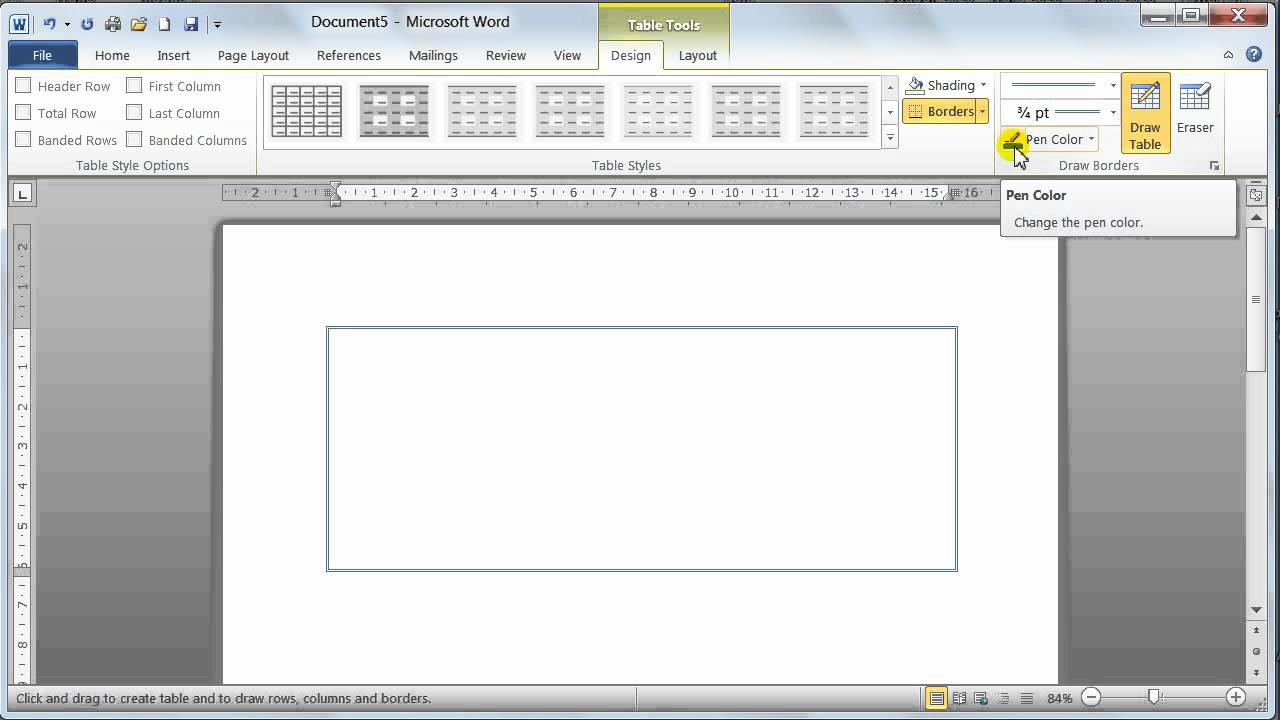
Task: Click the Shading paint bucket icon
Action: click(x=915, y=85)
